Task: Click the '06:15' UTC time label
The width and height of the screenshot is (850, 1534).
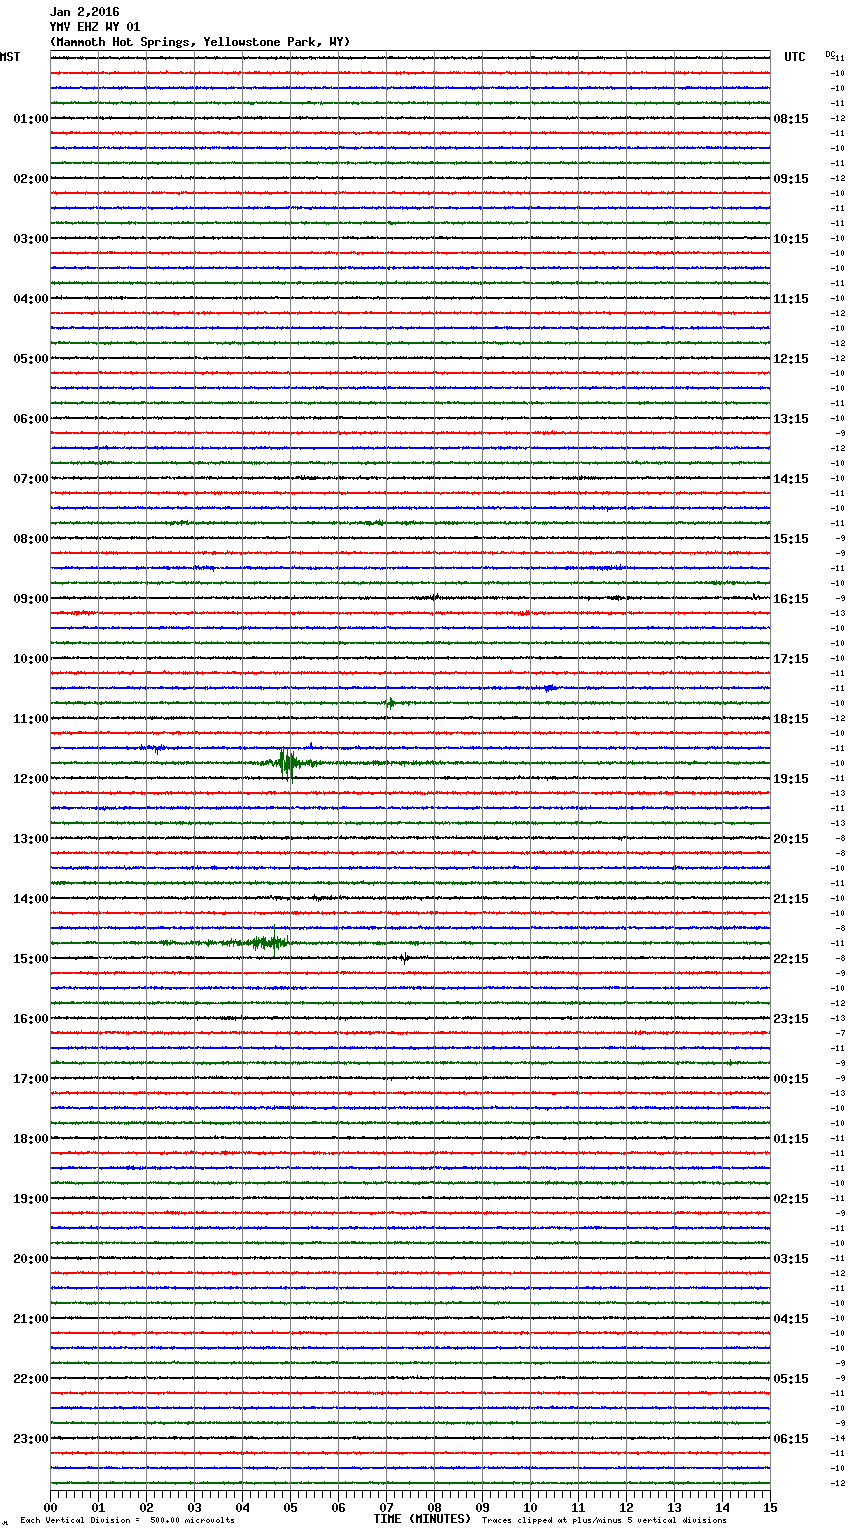Action: [791, 1439]
